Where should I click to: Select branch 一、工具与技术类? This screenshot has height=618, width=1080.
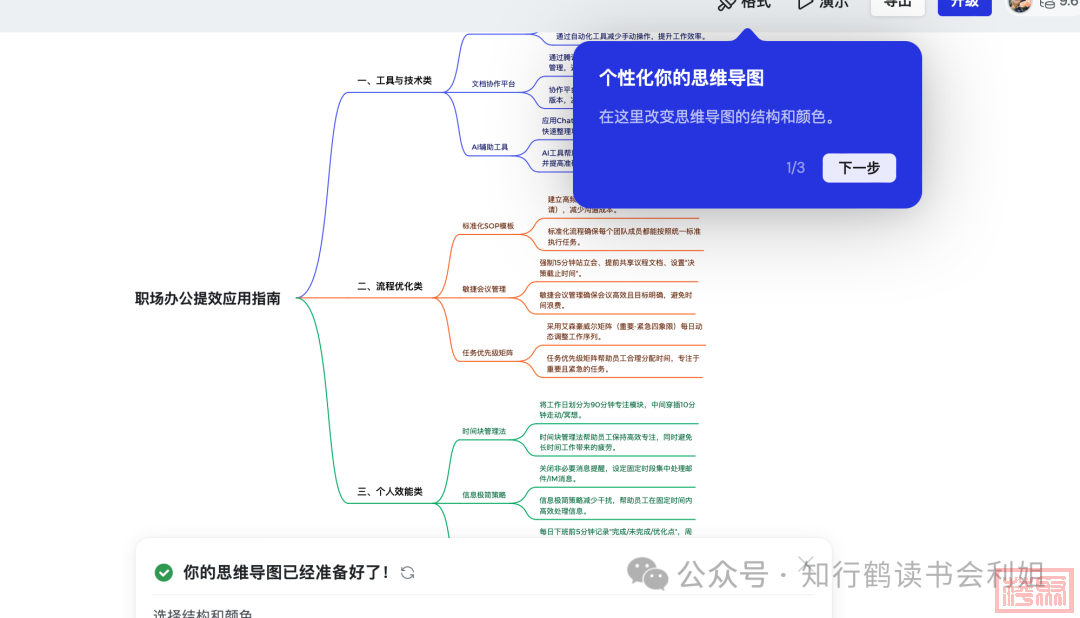395,81
